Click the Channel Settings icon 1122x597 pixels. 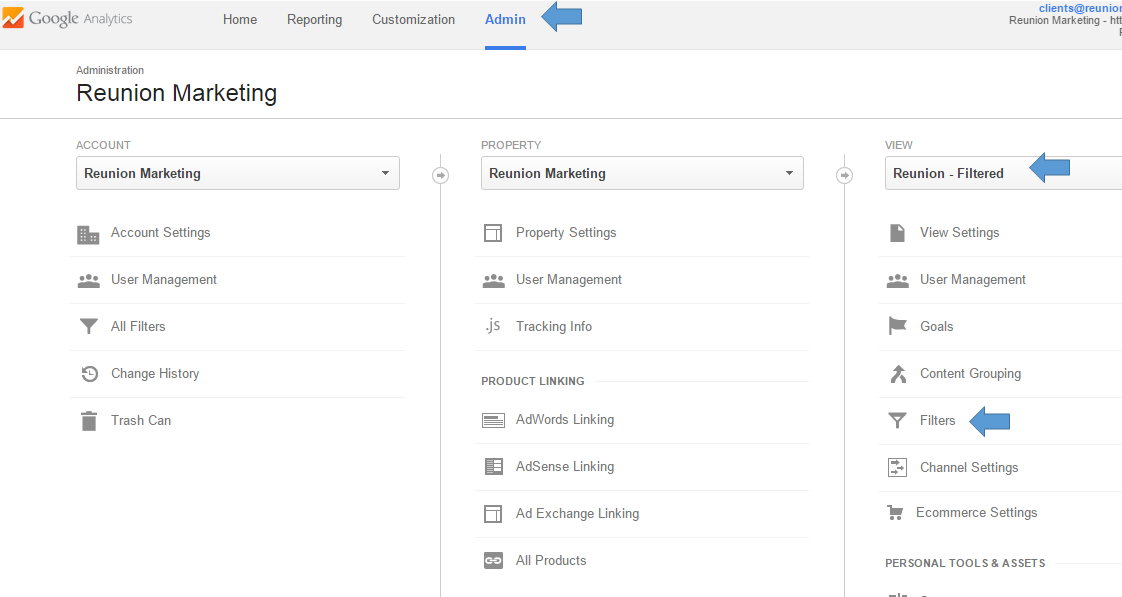click(x=897, y=467)
